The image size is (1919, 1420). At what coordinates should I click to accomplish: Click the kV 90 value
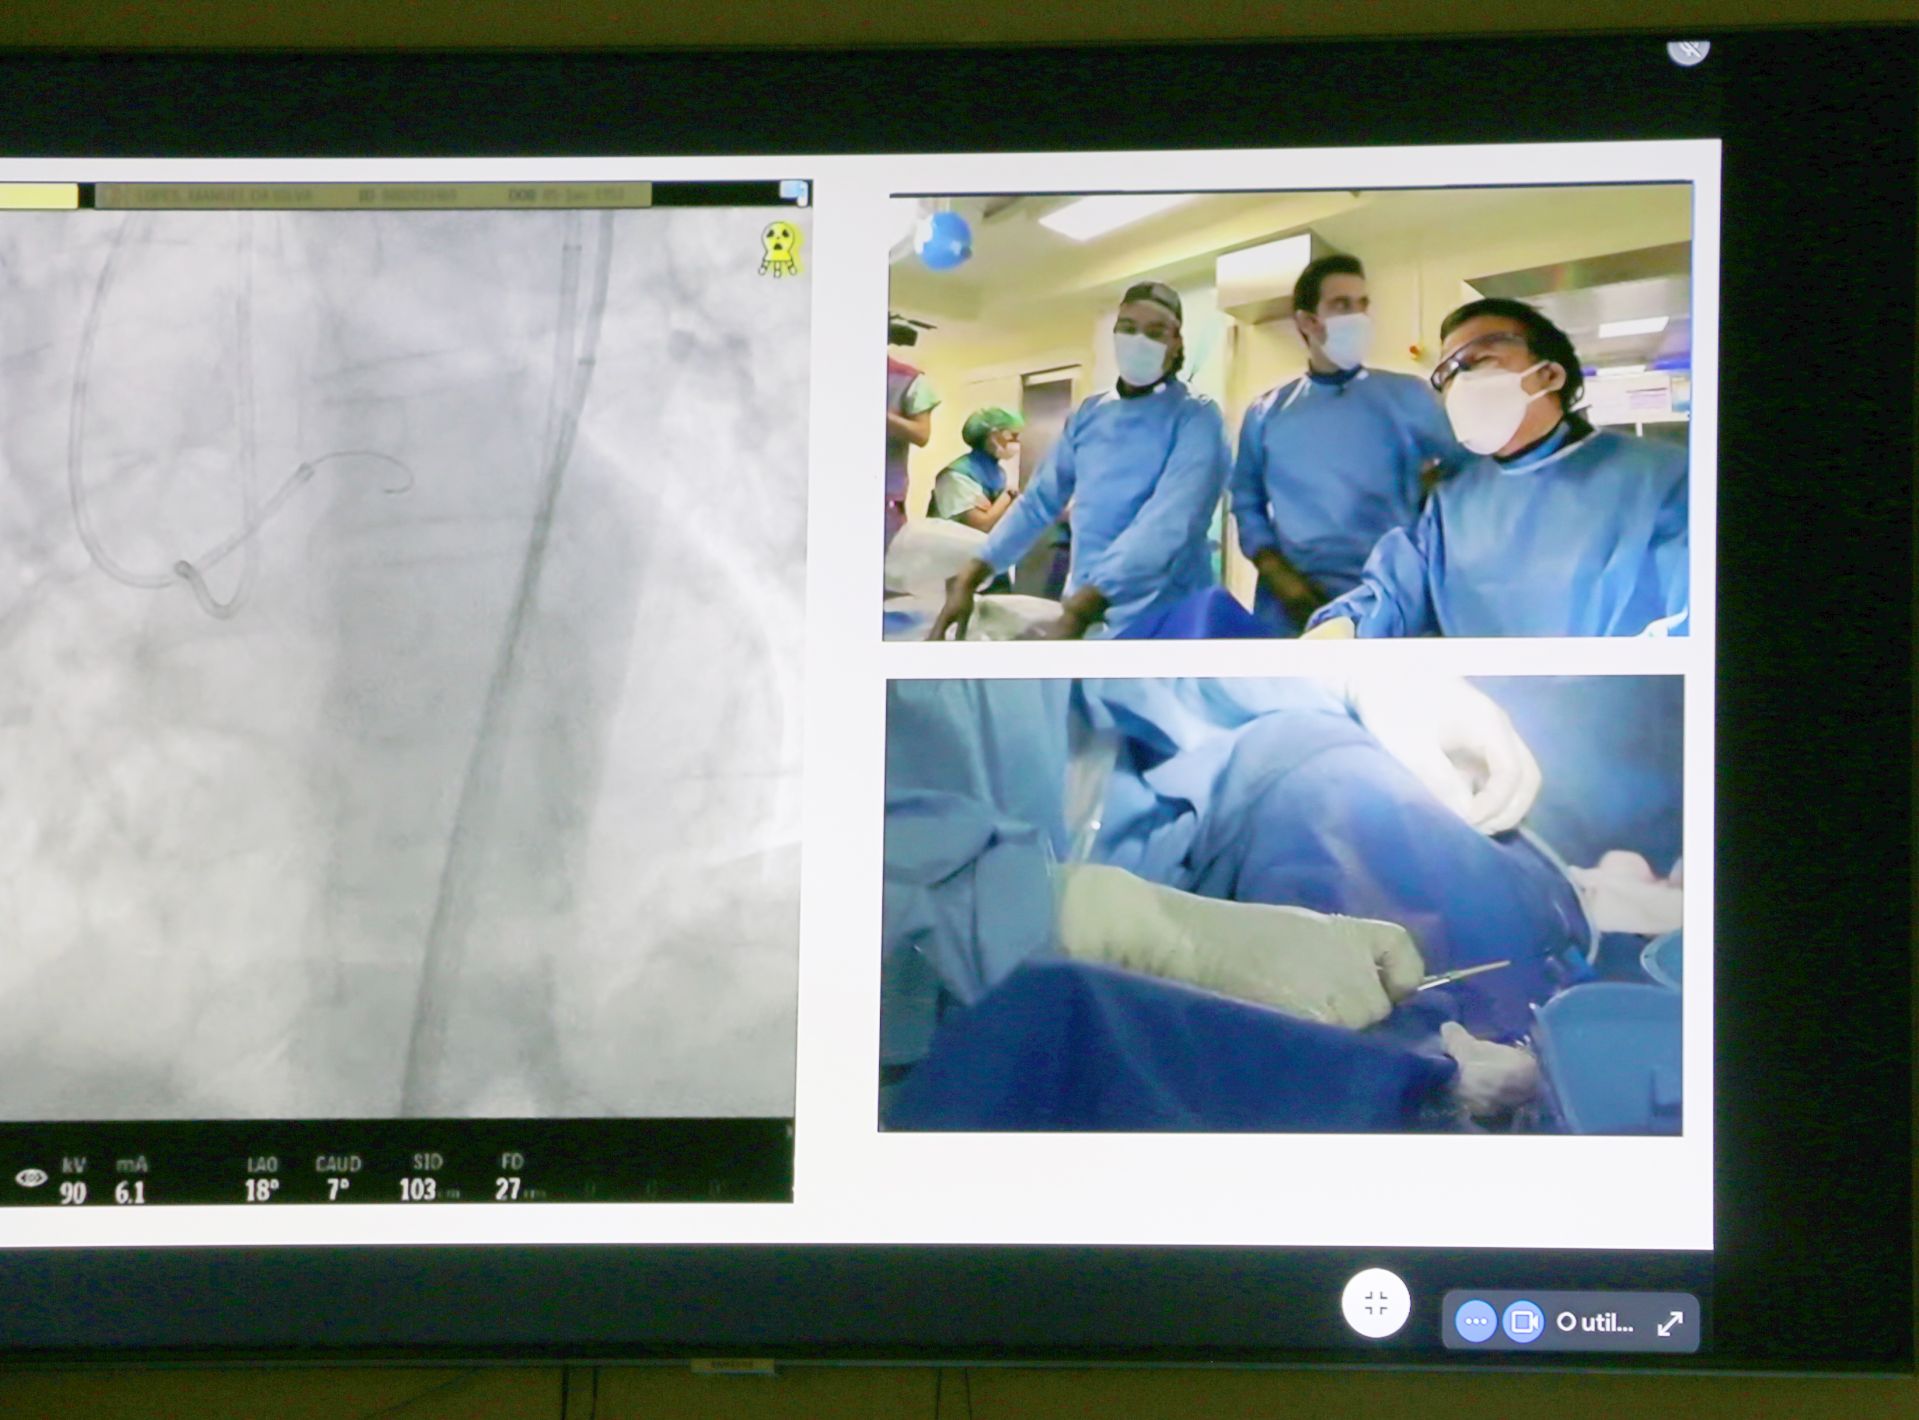coord(72,1191)
